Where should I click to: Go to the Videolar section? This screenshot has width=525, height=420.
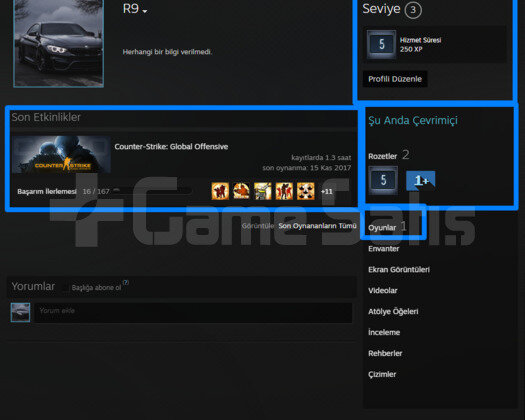coord(383,291)
